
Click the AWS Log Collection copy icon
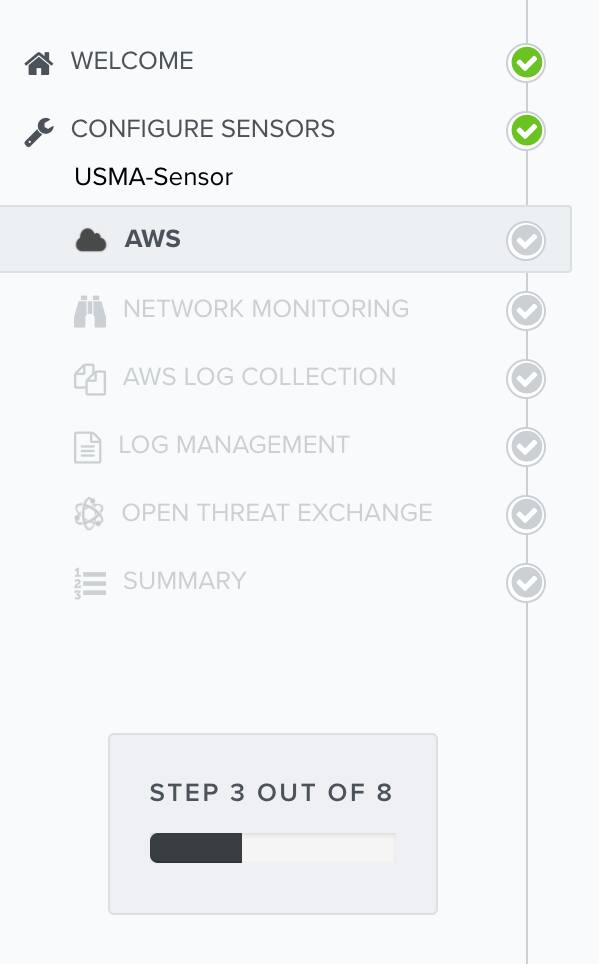coord(90,379)
